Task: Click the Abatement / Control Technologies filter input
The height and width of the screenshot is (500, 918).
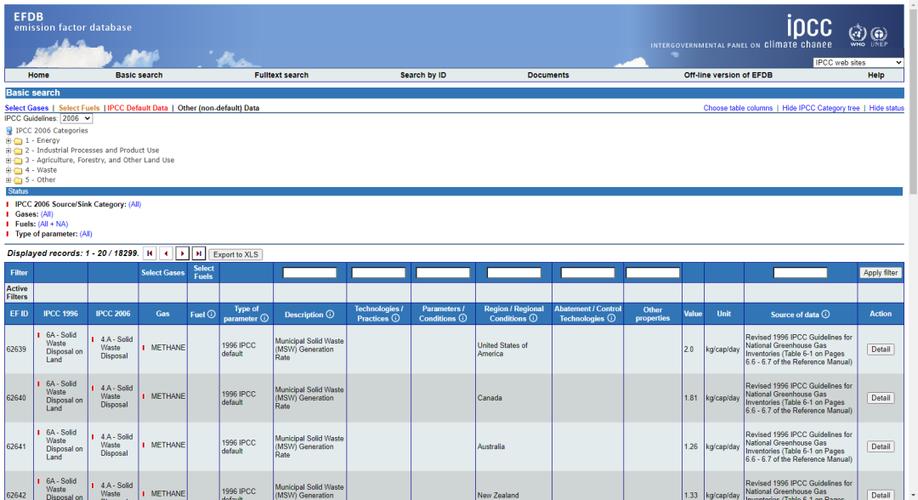Action: click(x=588, y=272)
